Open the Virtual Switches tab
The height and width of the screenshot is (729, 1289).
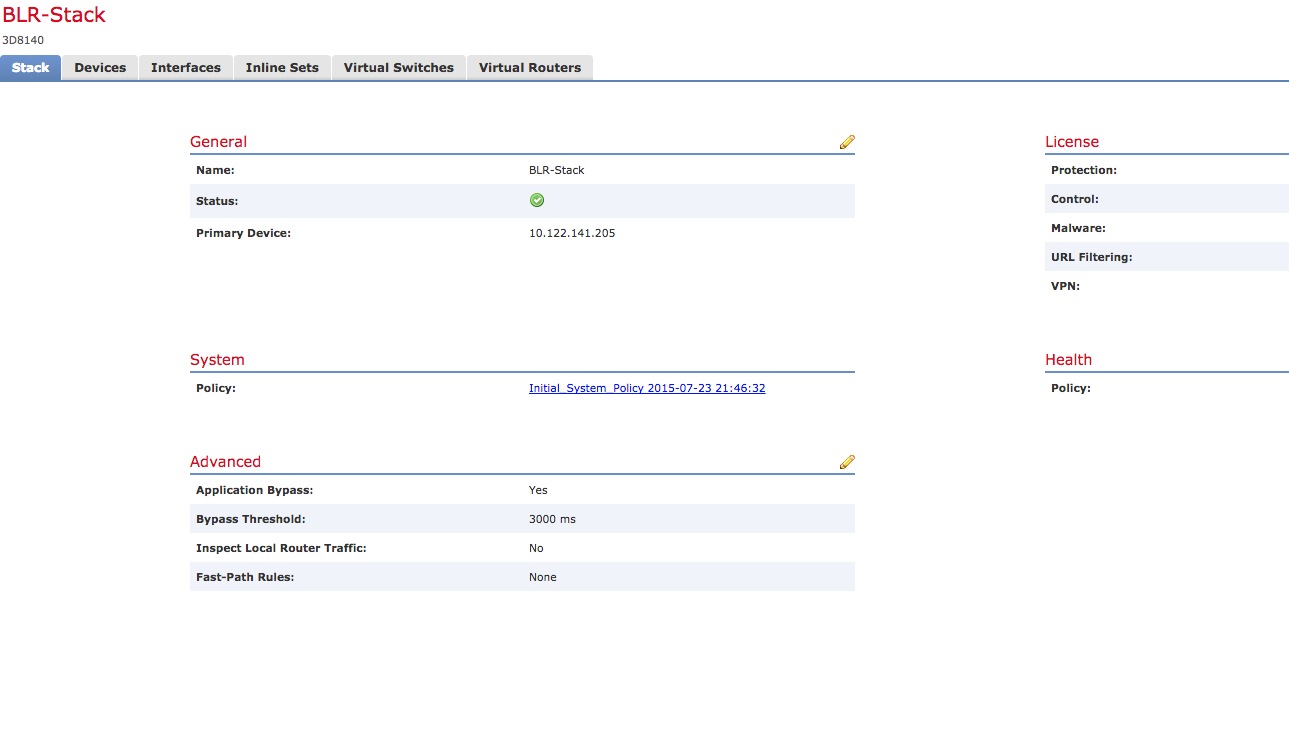[399, 68]
